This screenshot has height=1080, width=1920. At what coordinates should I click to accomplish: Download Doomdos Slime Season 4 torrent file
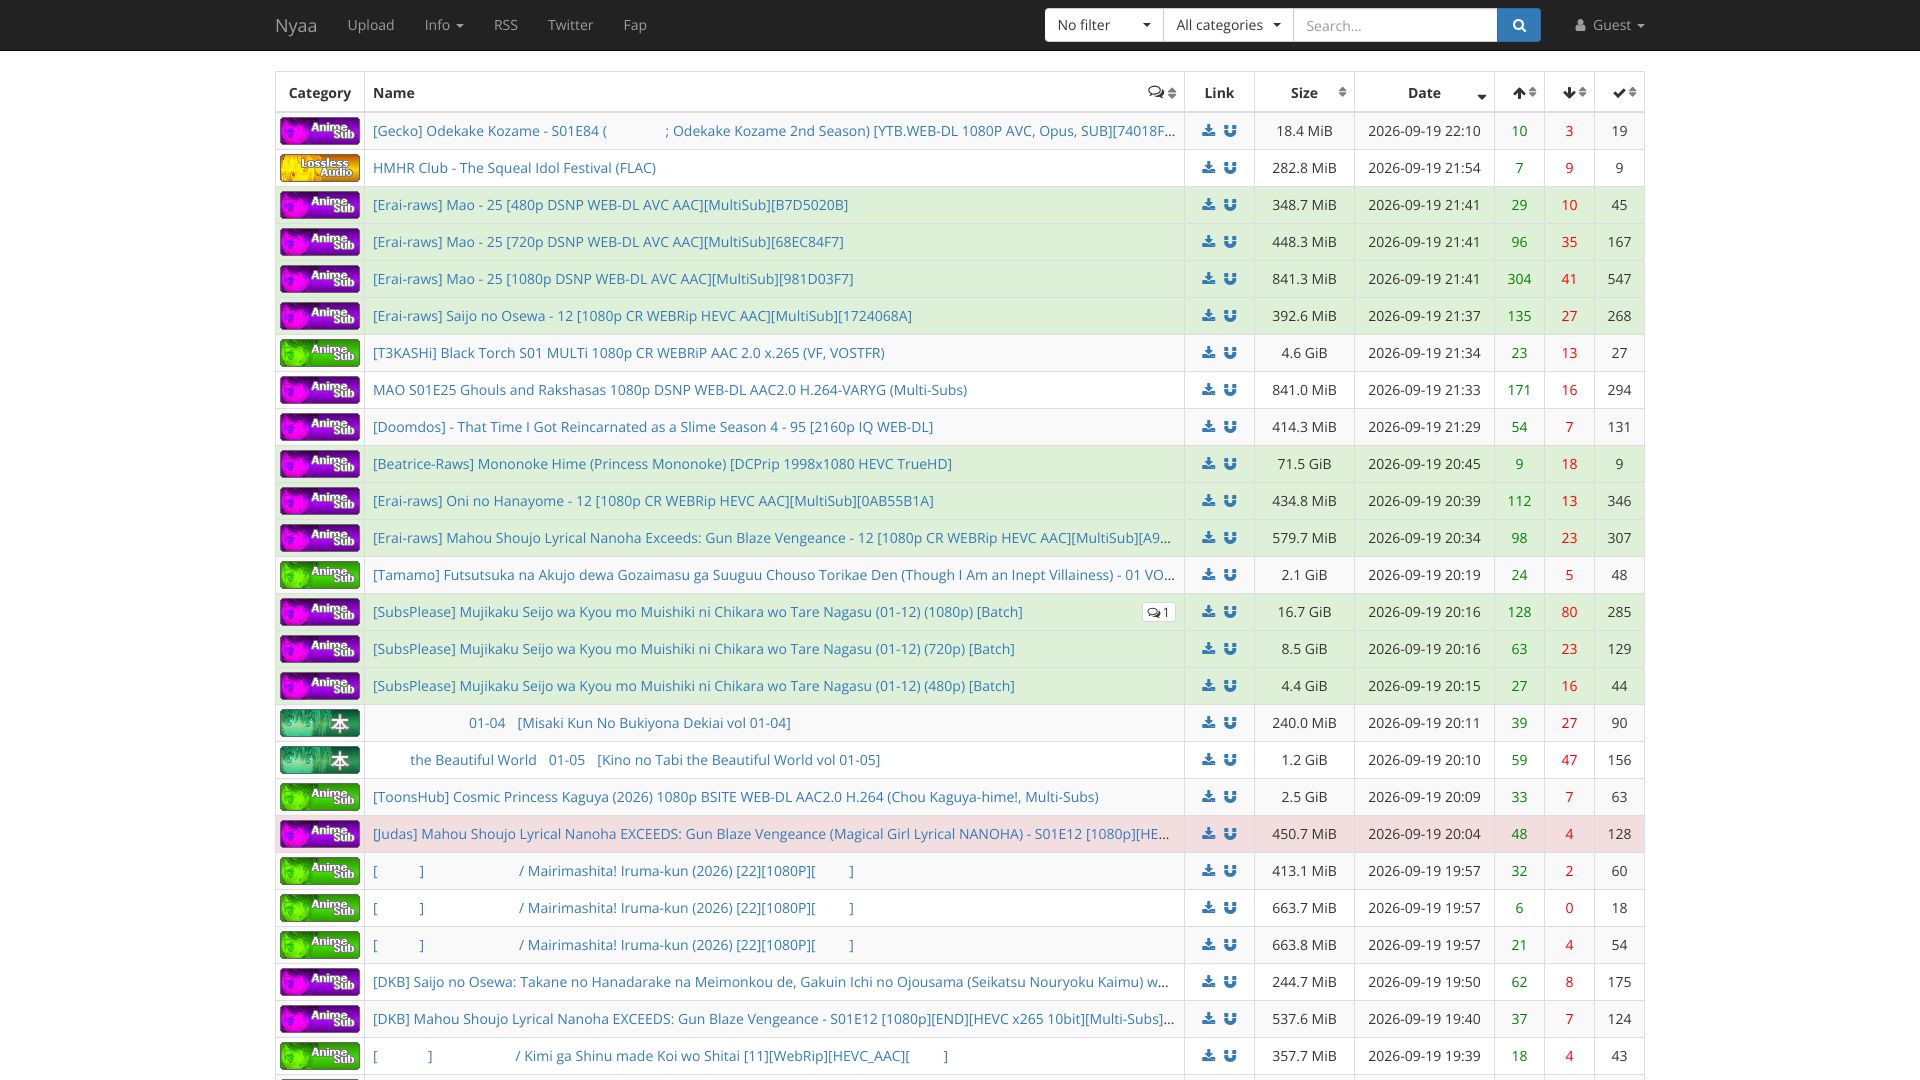pos(1208,427)
